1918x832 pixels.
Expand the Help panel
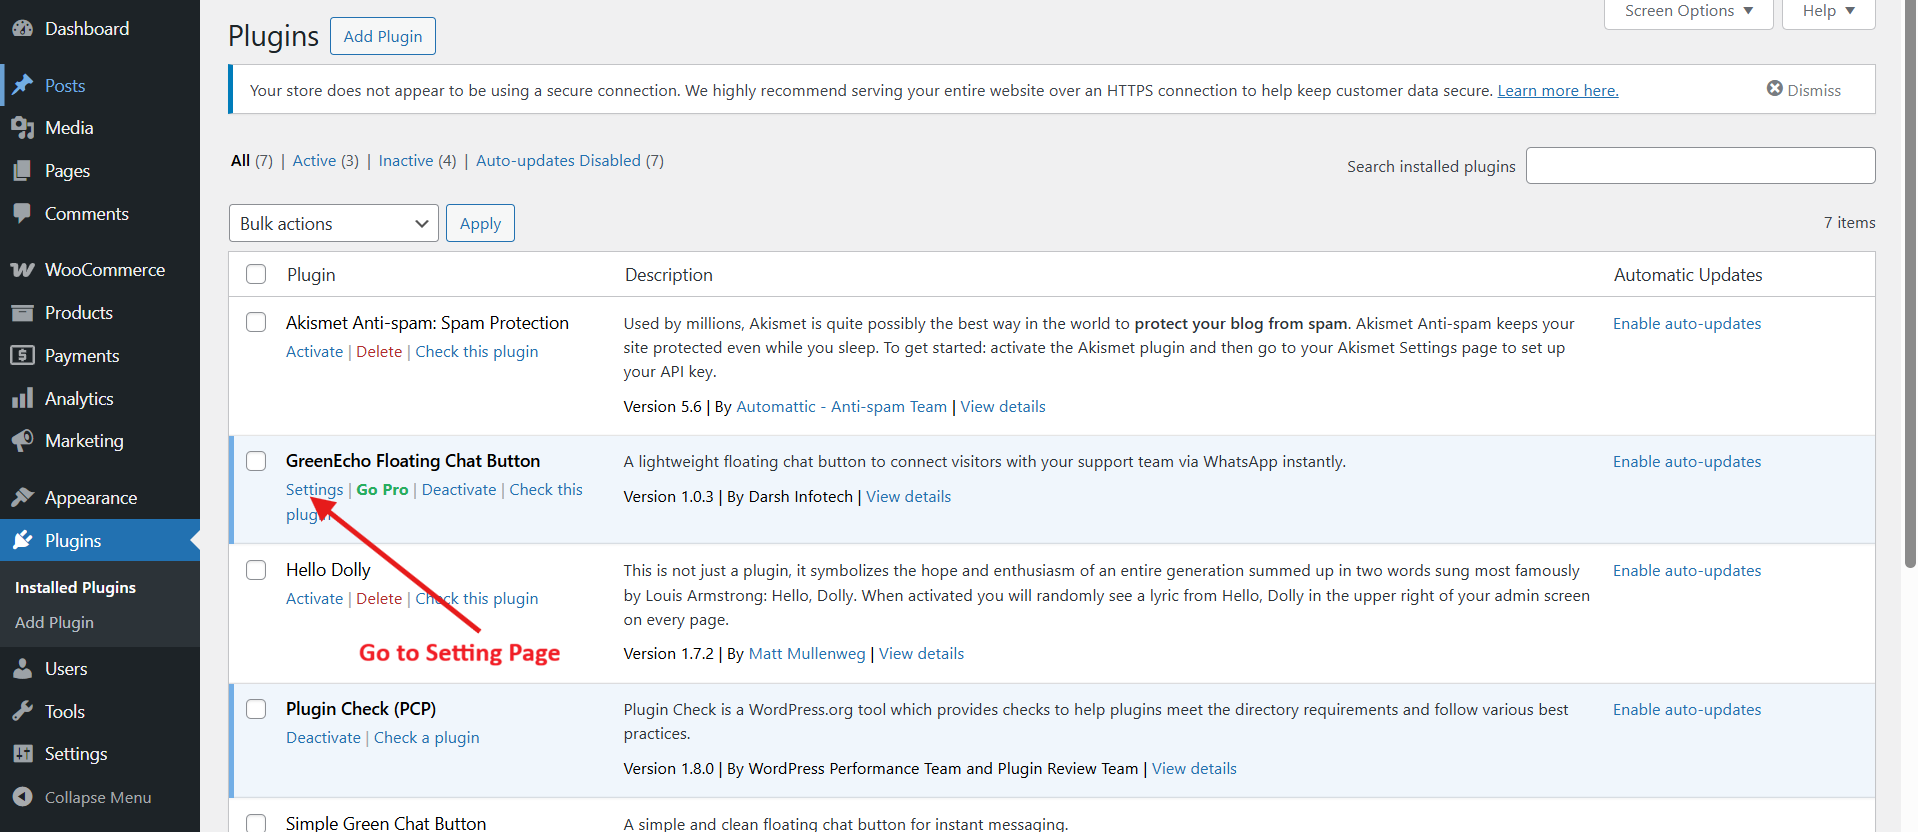coord(1828,12)
